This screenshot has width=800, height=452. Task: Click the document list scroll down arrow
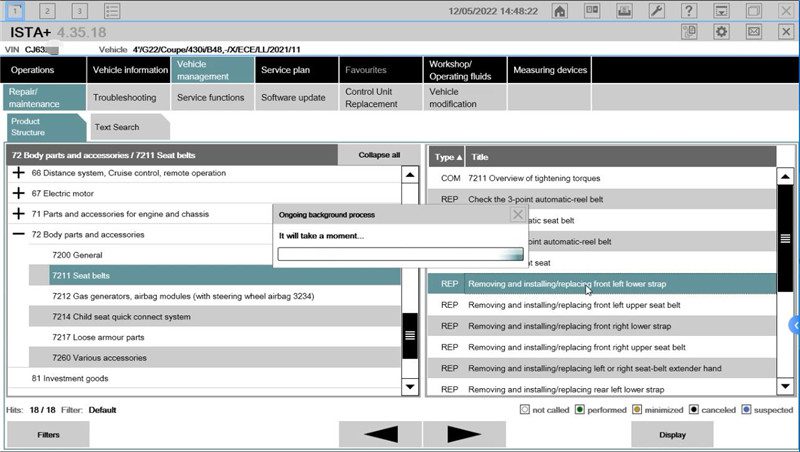coord(785,386)
